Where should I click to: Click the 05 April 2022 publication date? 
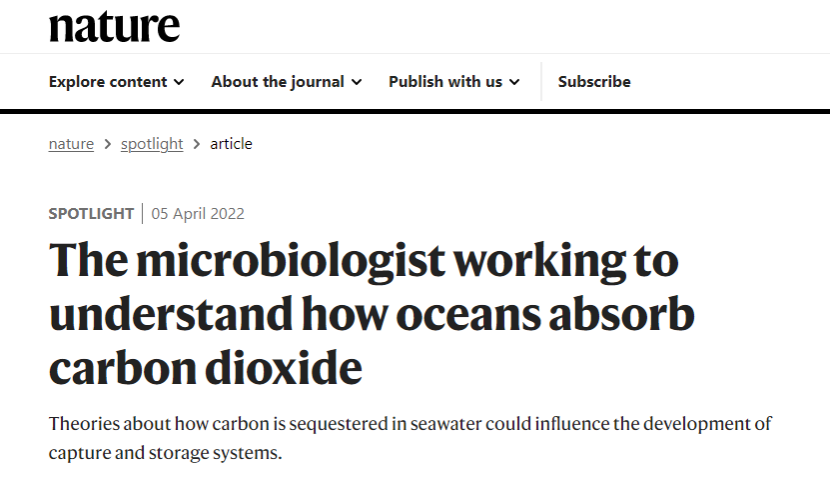pyautogui.click(x=198, y=213)
